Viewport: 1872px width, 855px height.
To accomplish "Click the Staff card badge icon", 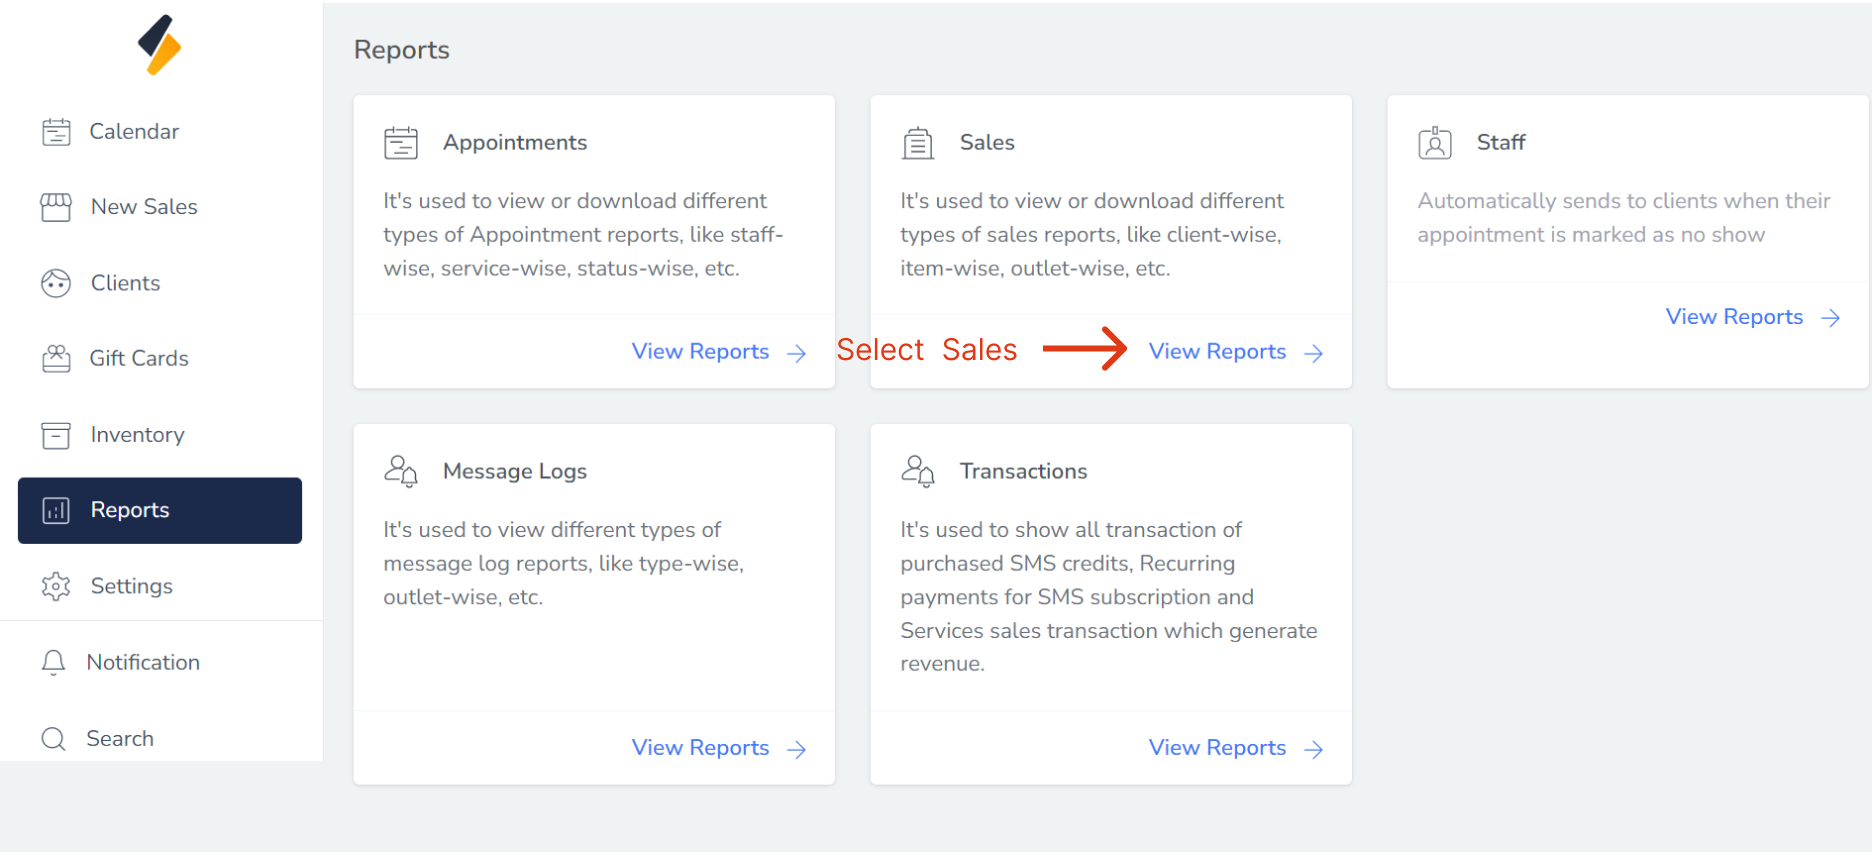I will (x=1435, y=143).
